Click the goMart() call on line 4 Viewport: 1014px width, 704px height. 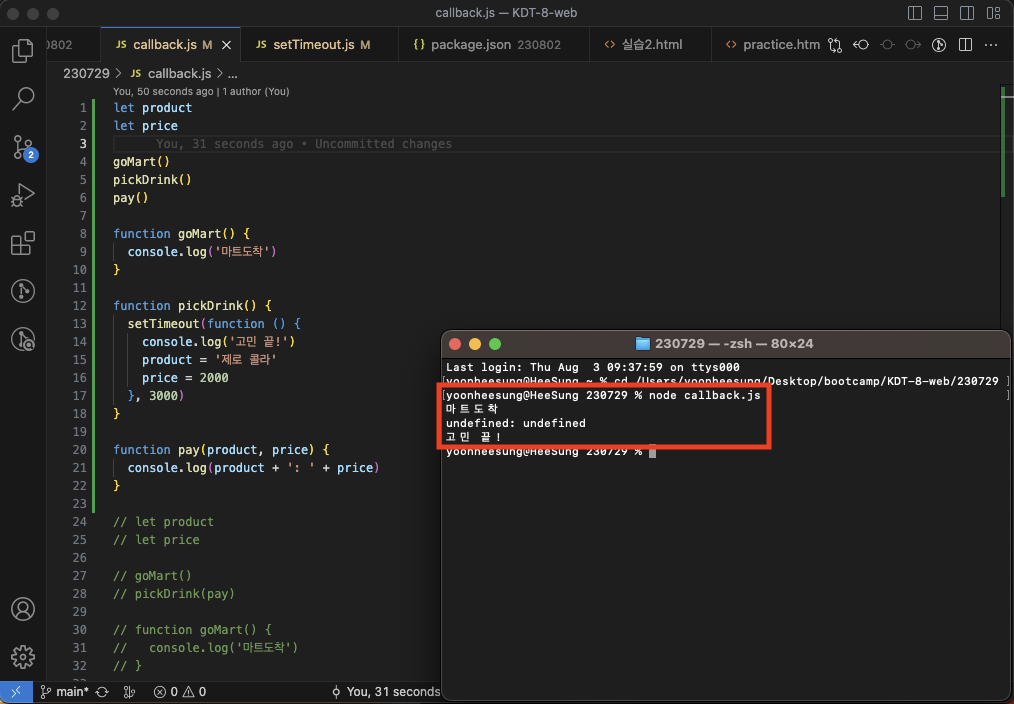(141, 162)
